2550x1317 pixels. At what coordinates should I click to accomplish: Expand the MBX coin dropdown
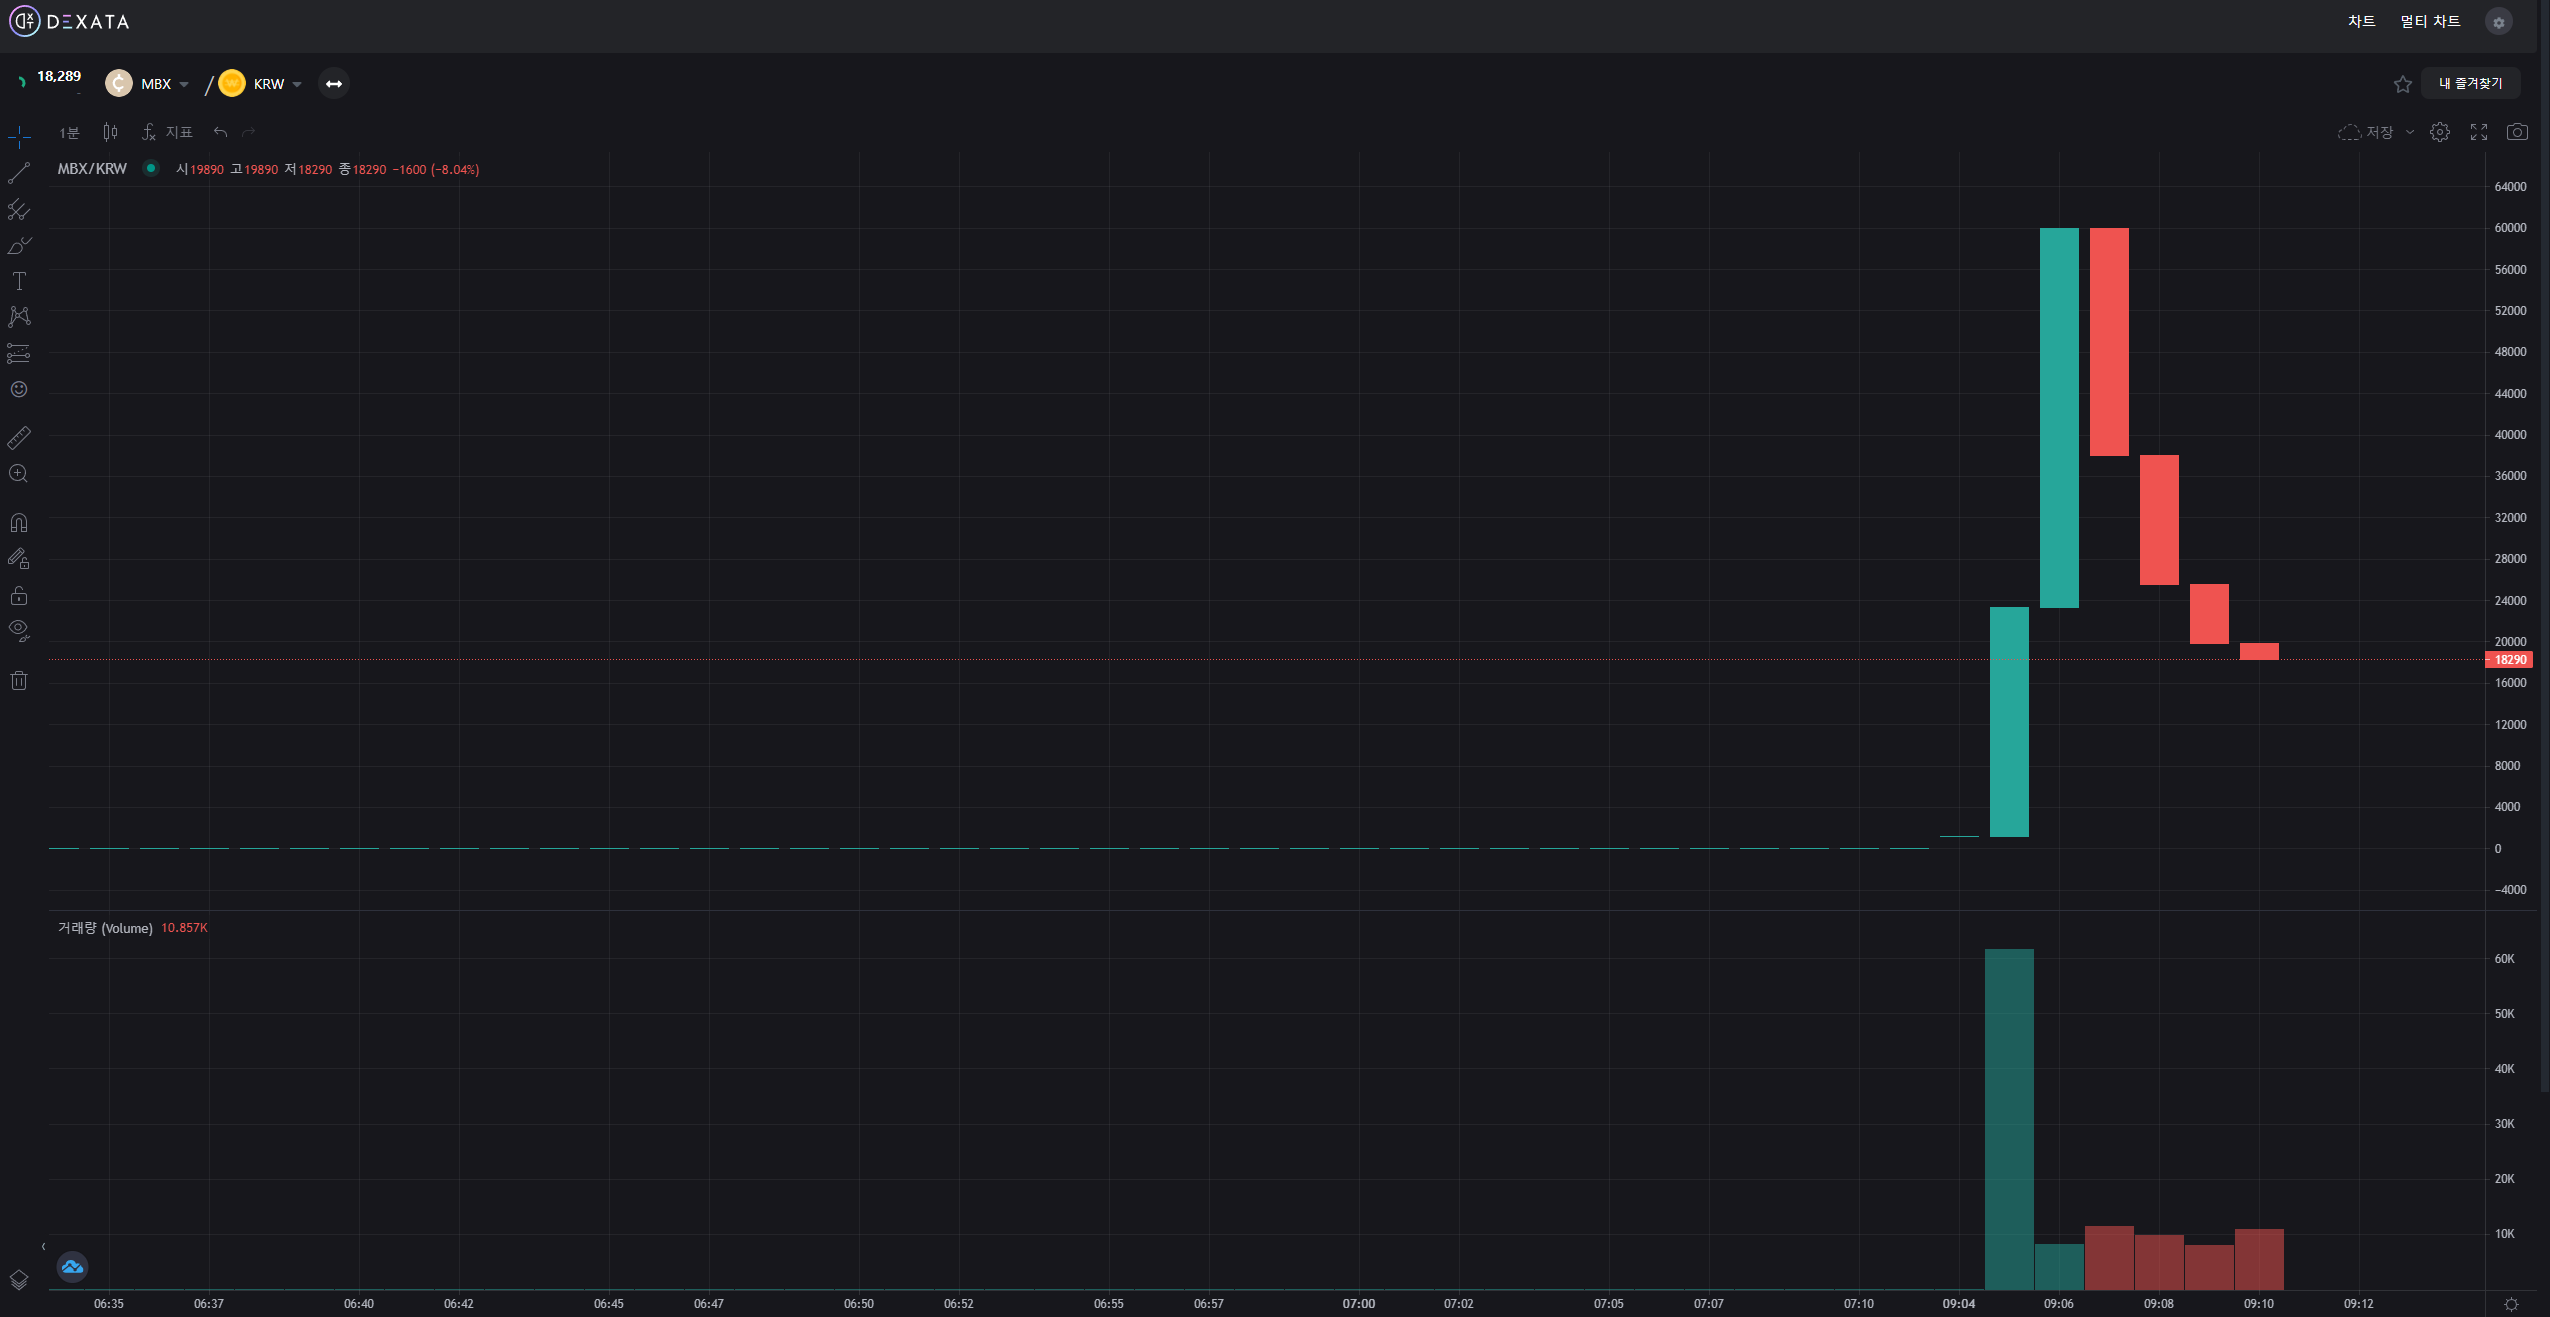(184, 84)
